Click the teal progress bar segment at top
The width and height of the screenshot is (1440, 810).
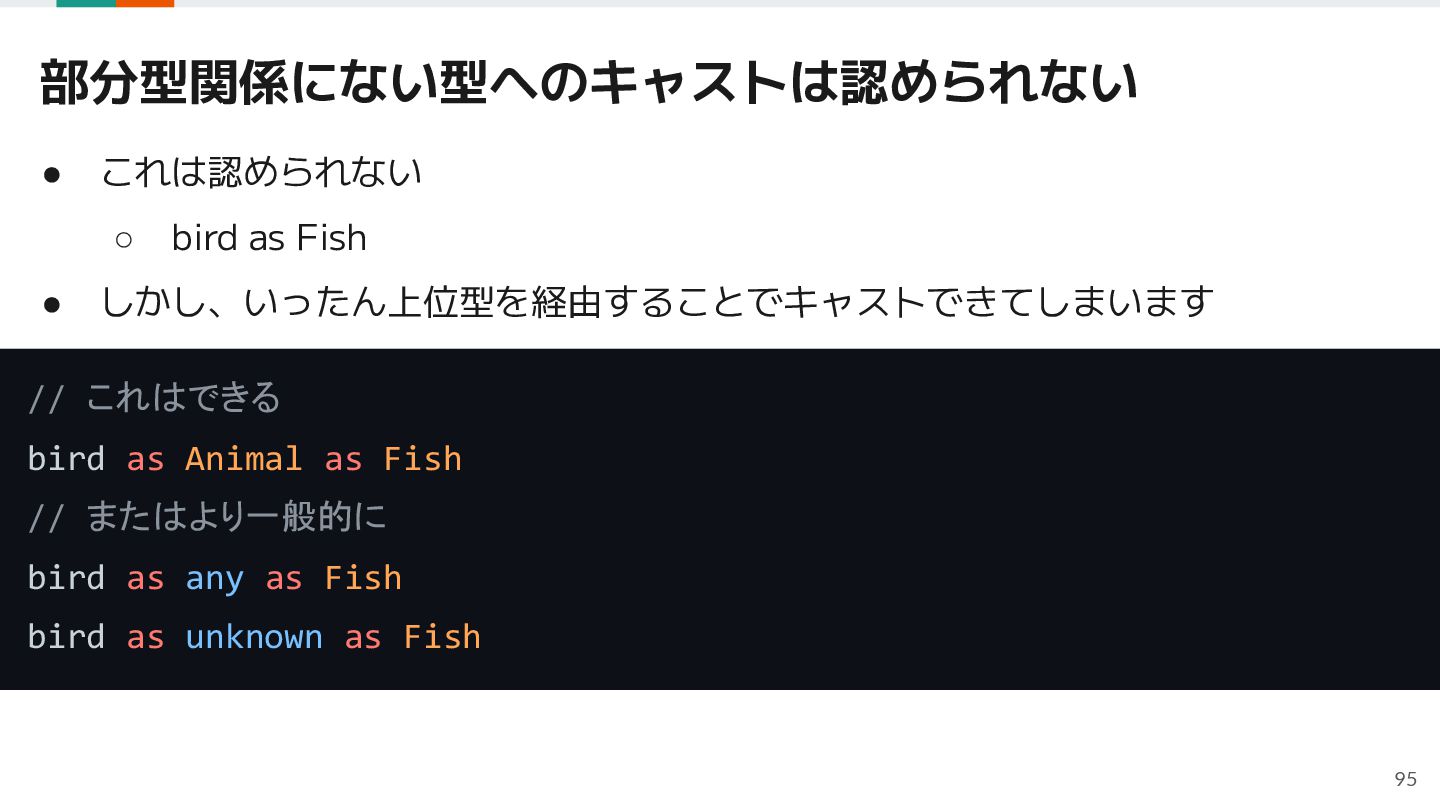[86, 3]
